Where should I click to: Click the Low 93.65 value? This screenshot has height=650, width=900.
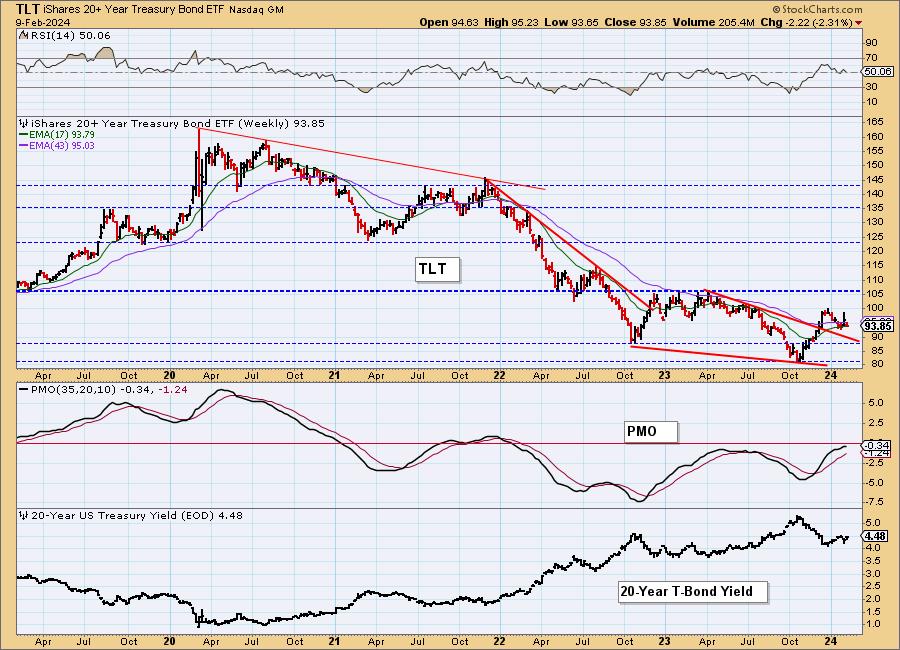tap(571, 22)
